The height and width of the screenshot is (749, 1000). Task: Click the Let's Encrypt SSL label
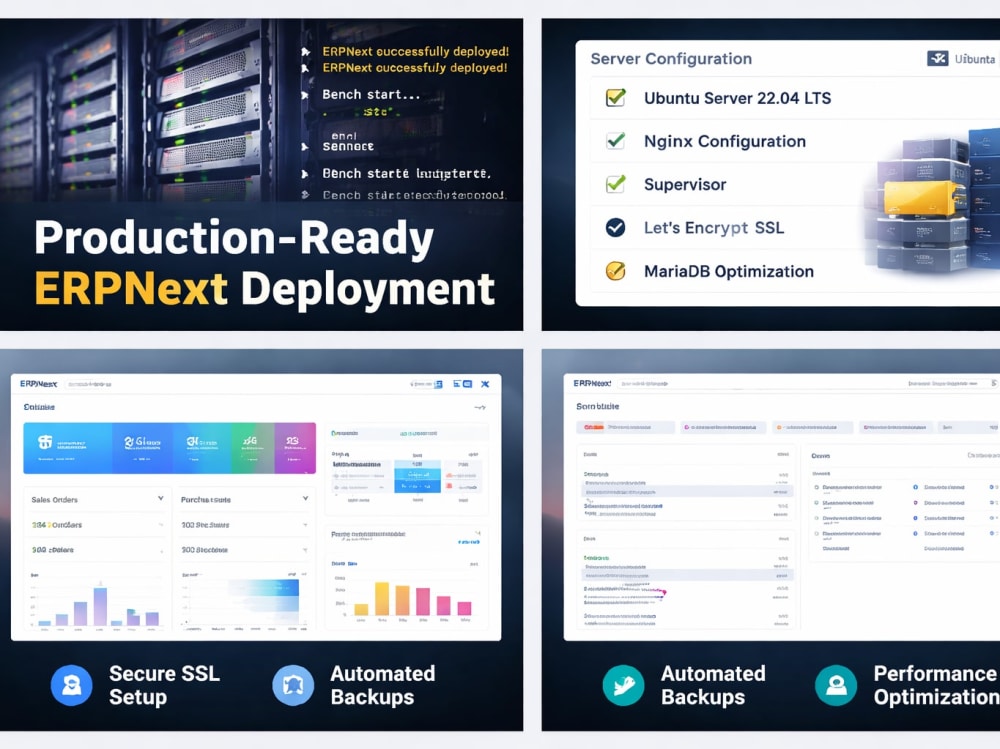pos(714,228)
